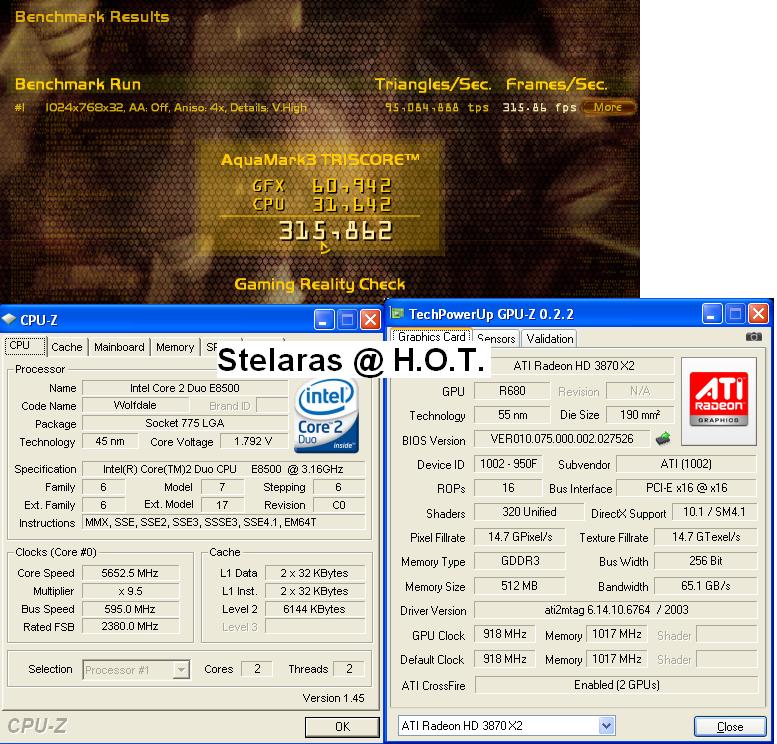777x744 pixels.
Task: Click the GFX score 60,942
Action: (x=351, y=186)
